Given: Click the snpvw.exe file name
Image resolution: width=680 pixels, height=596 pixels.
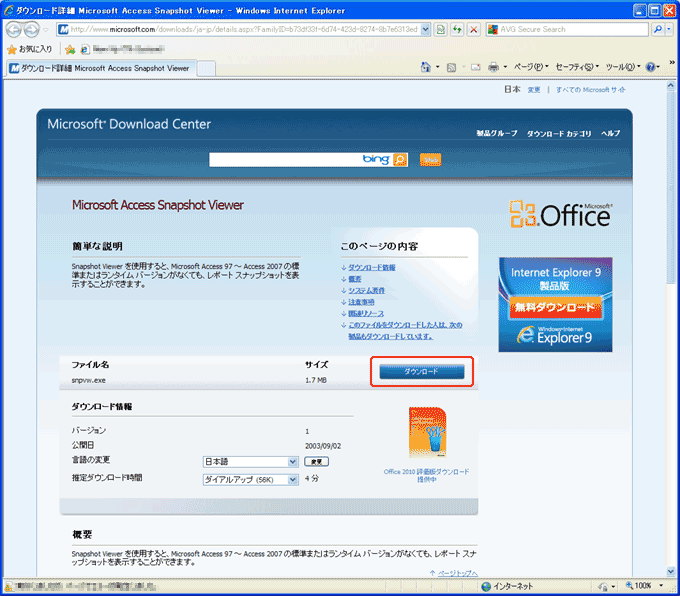Looking at the screenshot, I should 88,380.
